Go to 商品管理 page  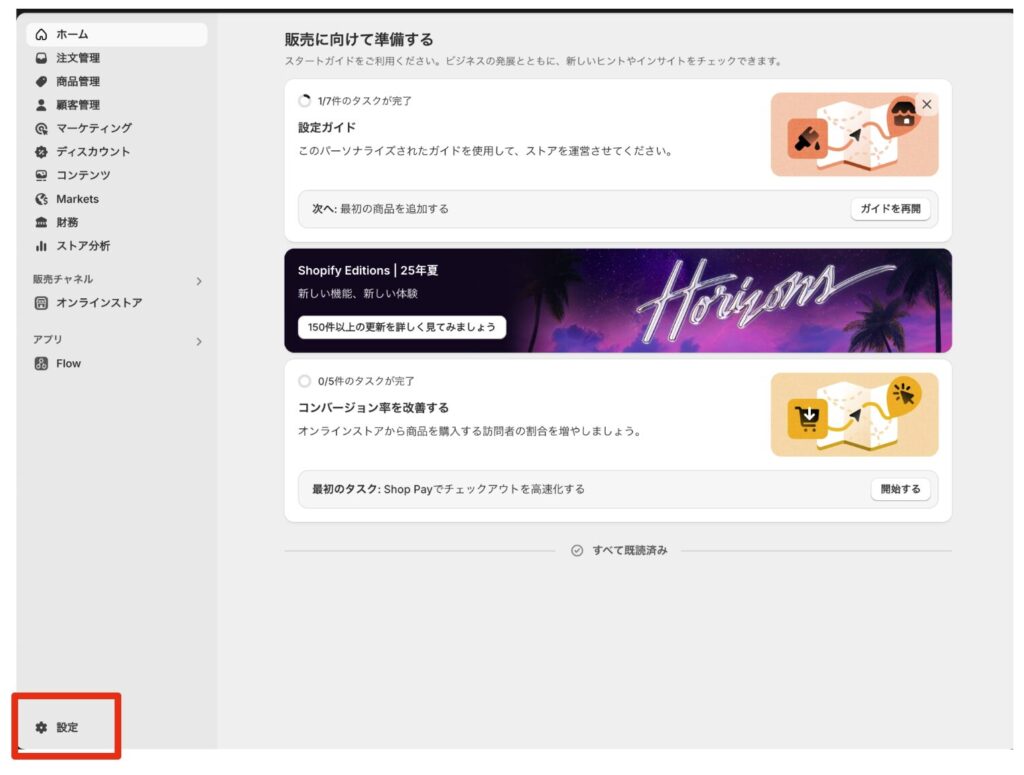point(117,82)
